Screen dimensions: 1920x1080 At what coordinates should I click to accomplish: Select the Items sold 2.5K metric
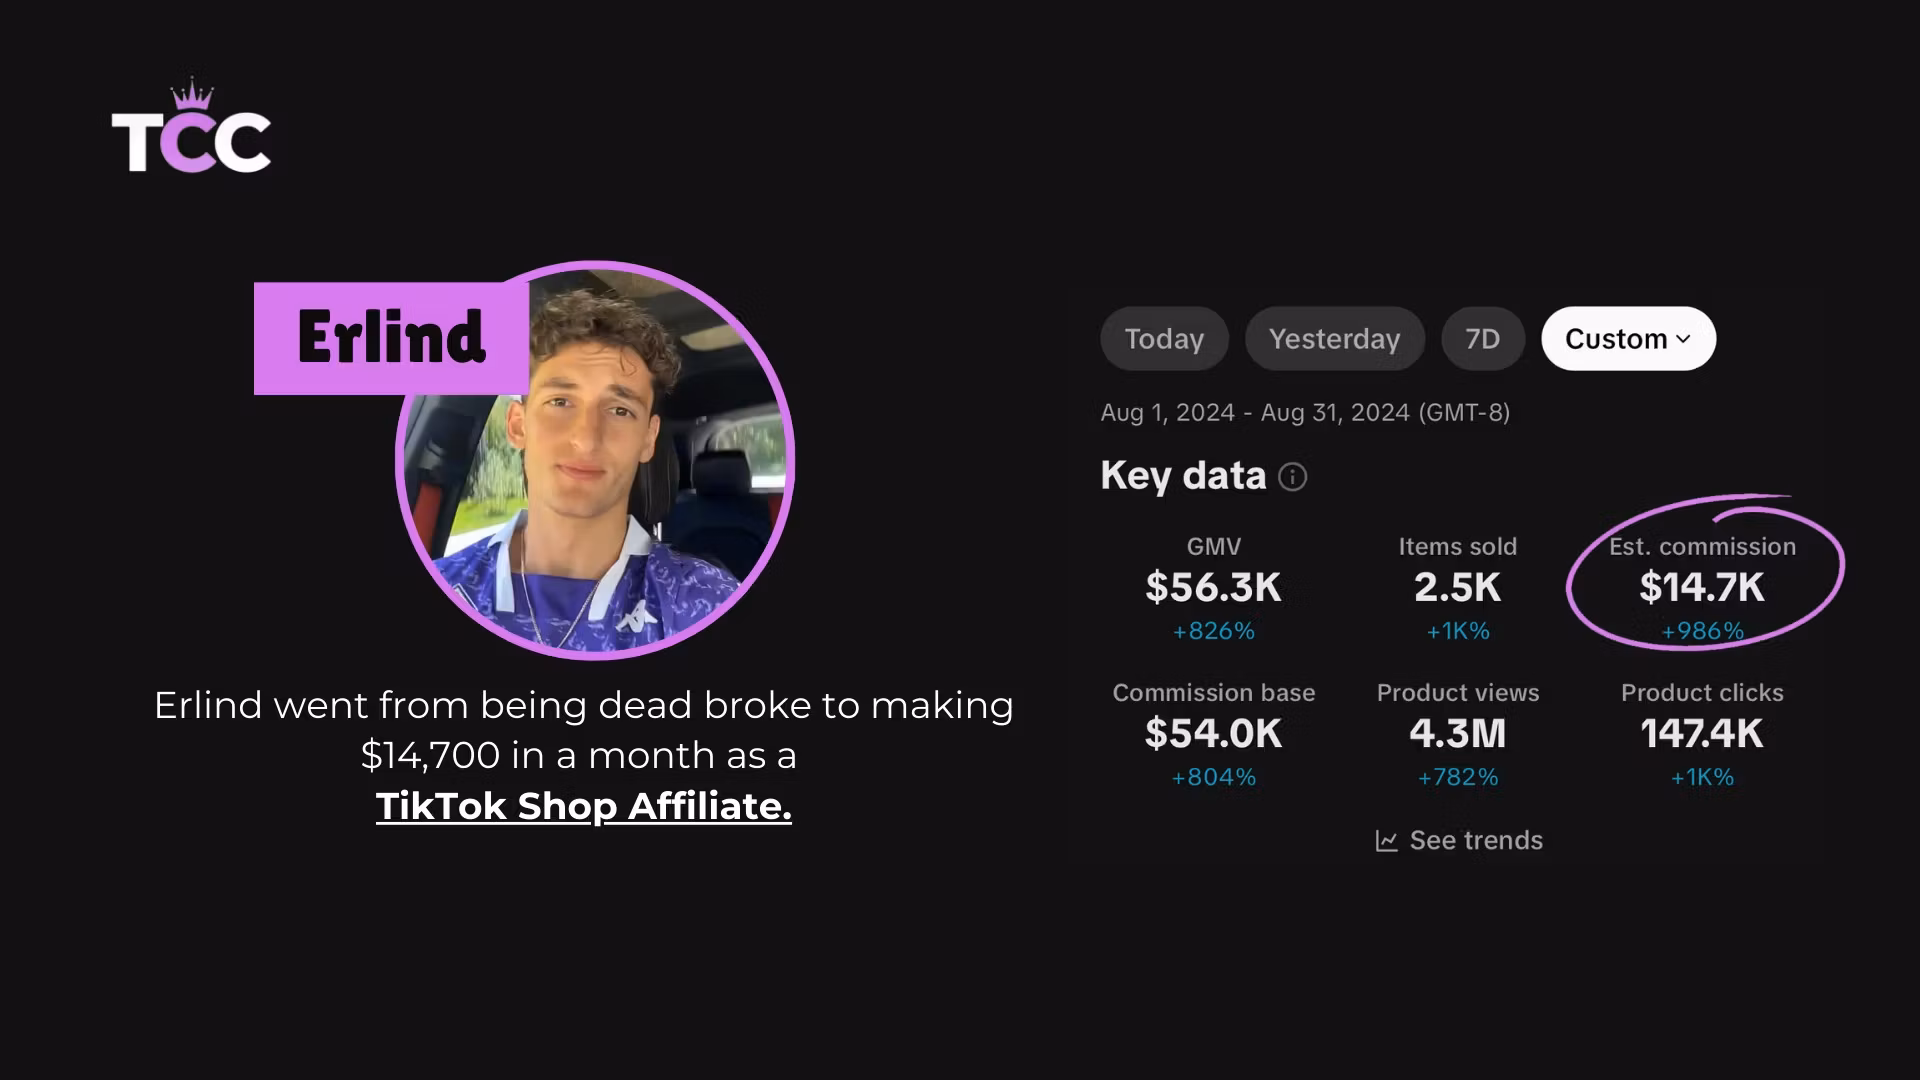[x=1457, y=588]
